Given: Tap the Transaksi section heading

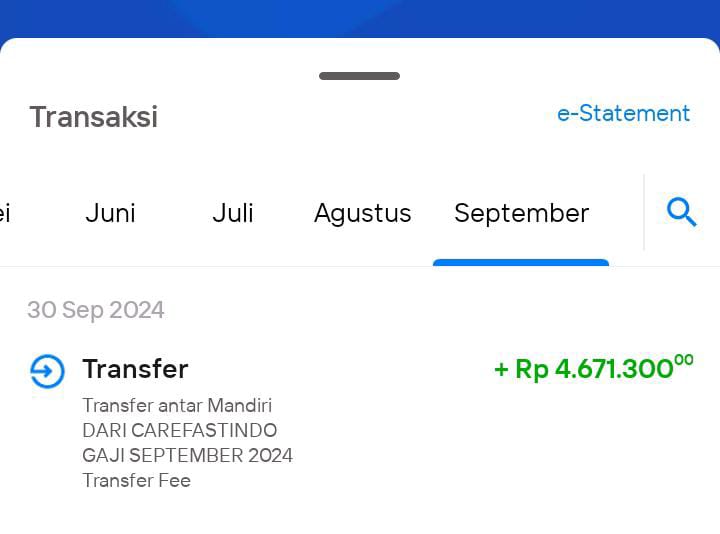Looking at the screenshot, I should point(94,117).
